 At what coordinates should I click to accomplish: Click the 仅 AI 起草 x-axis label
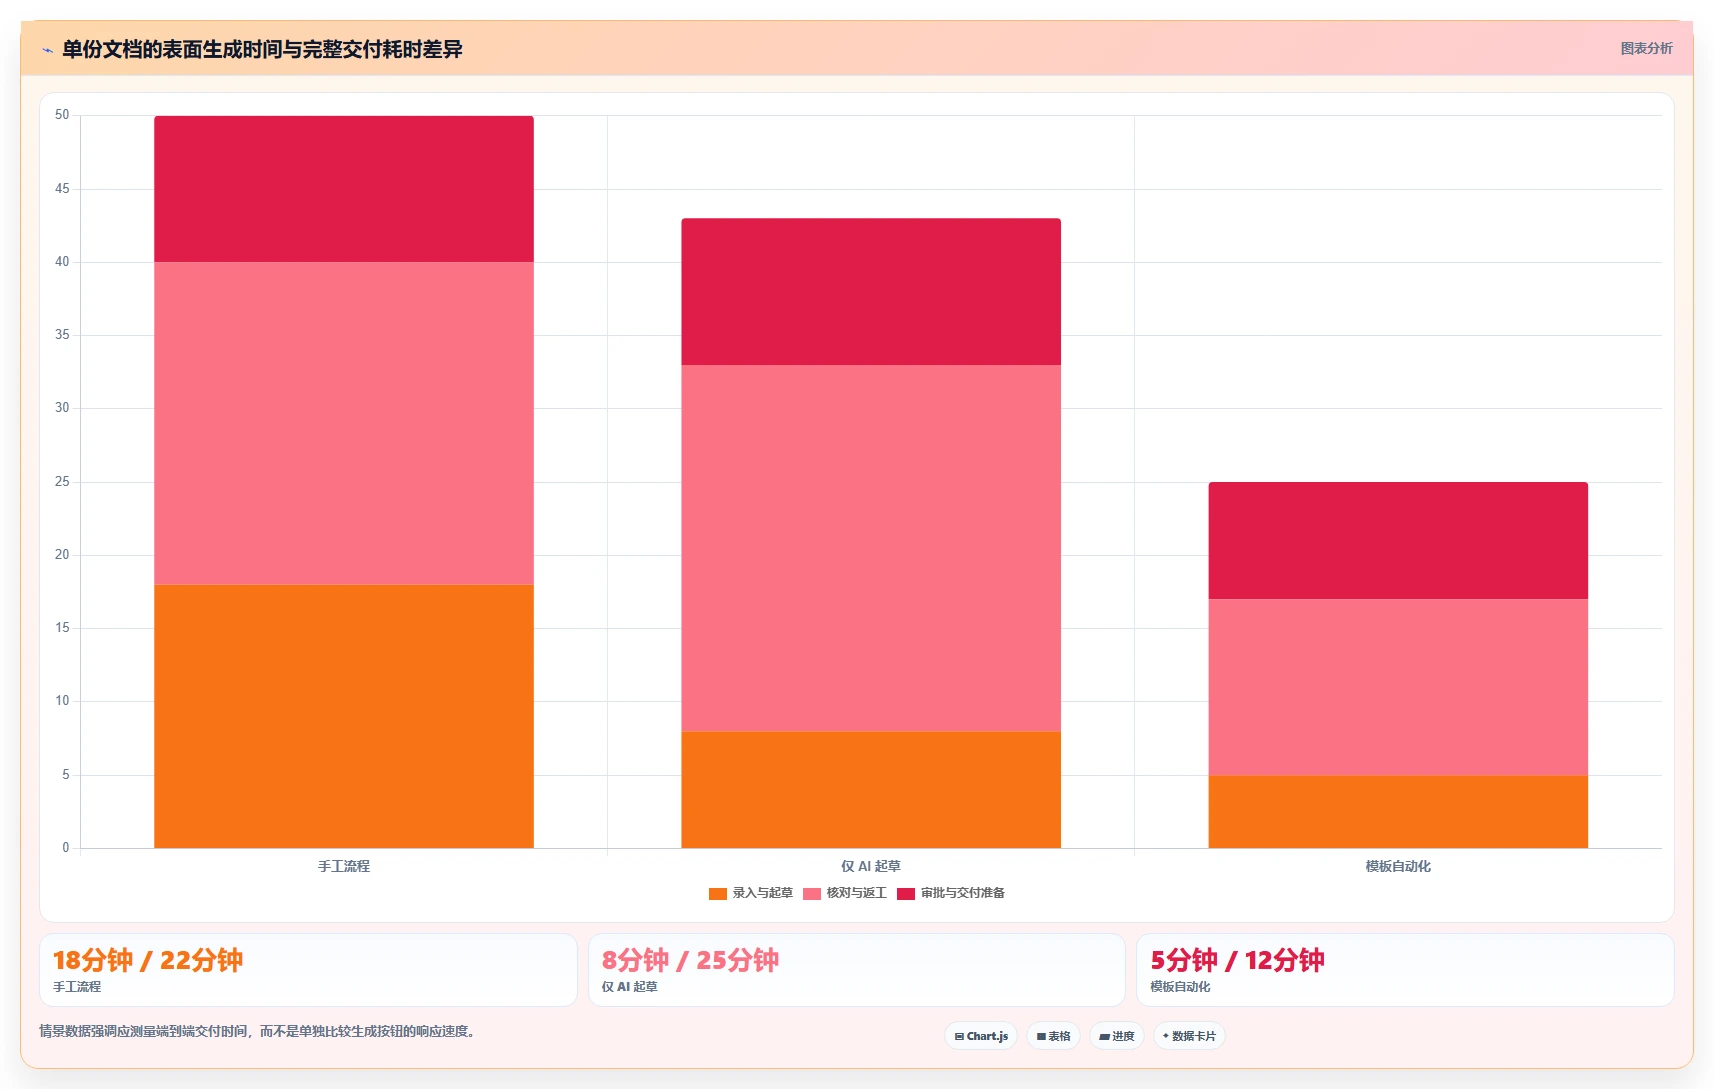(x=871, y=866)
